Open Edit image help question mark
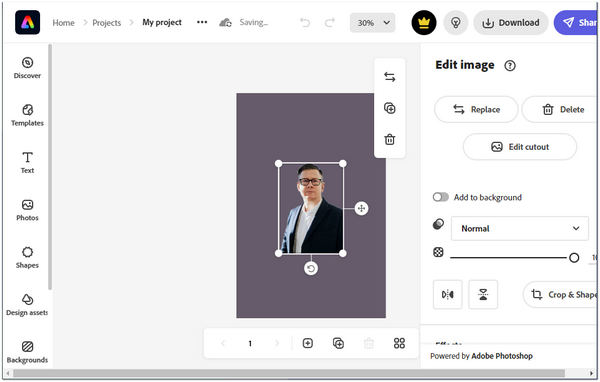 (x=510, y=66)
